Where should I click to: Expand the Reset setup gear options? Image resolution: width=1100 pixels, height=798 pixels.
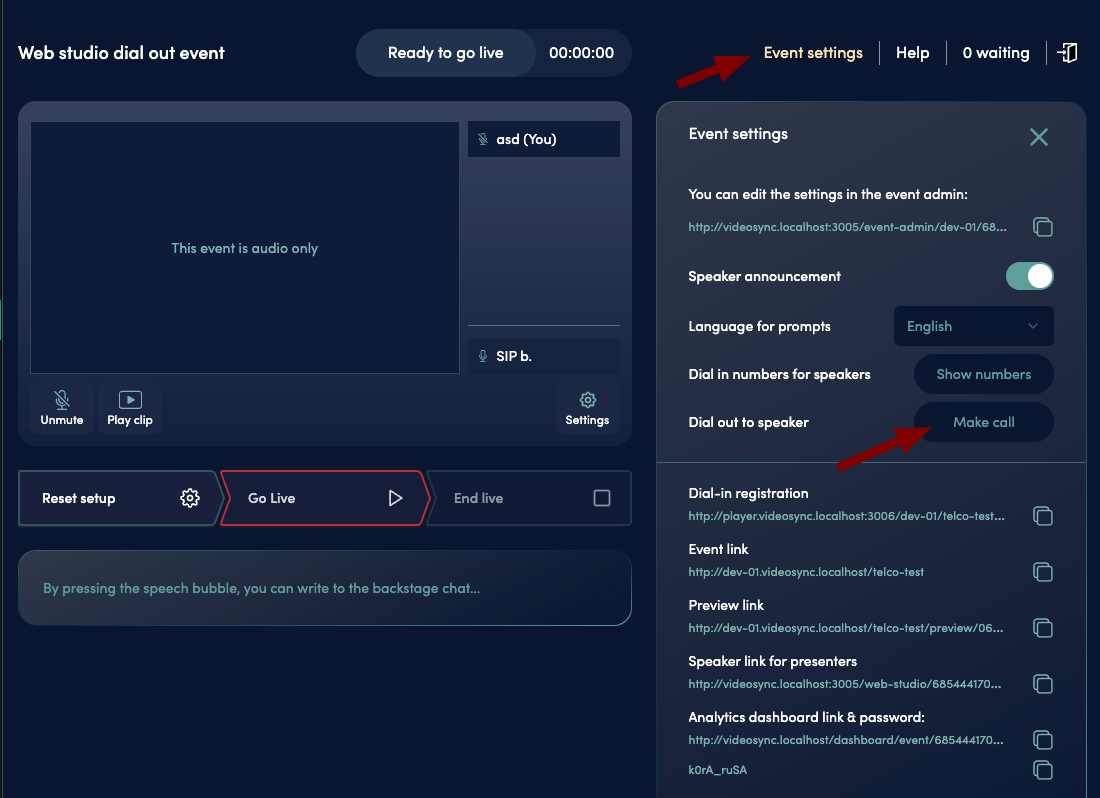190,497
